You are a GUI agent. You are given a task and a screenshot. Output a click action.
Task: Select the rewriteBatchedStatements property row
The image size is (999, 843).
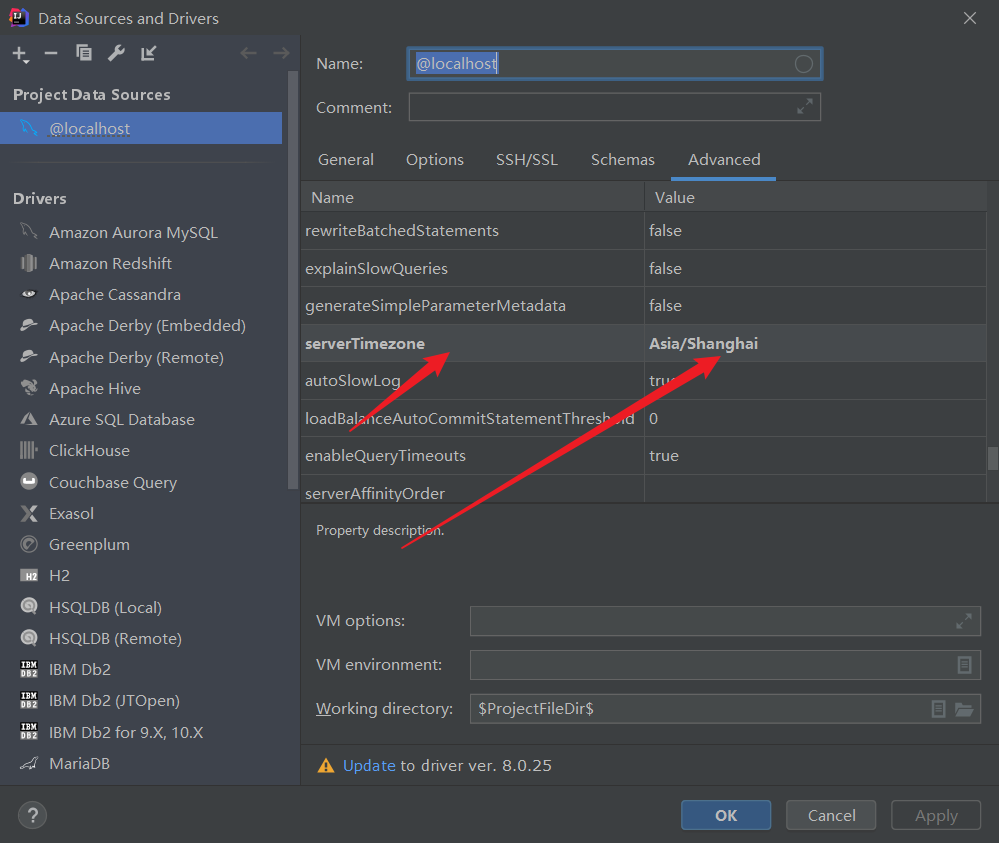643,231
